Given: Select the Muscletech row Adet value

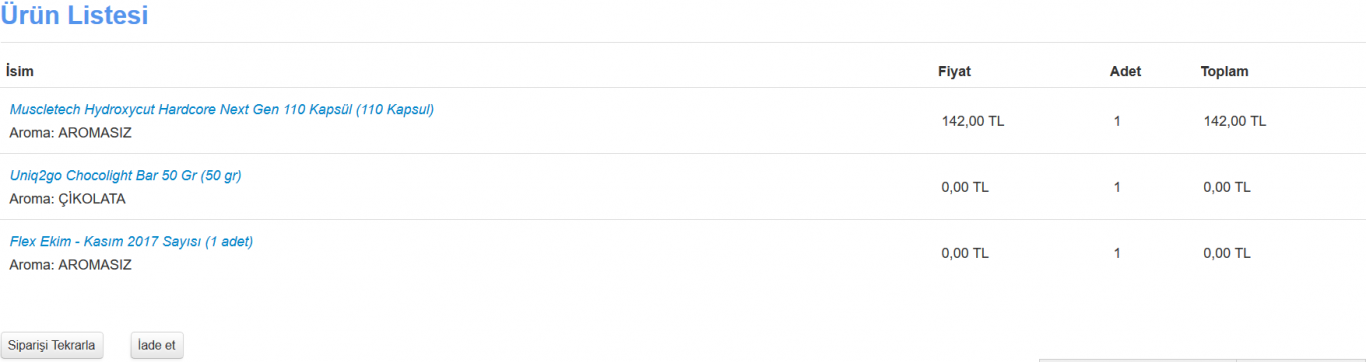Looking at the screenshot, I should point(1117,121).
